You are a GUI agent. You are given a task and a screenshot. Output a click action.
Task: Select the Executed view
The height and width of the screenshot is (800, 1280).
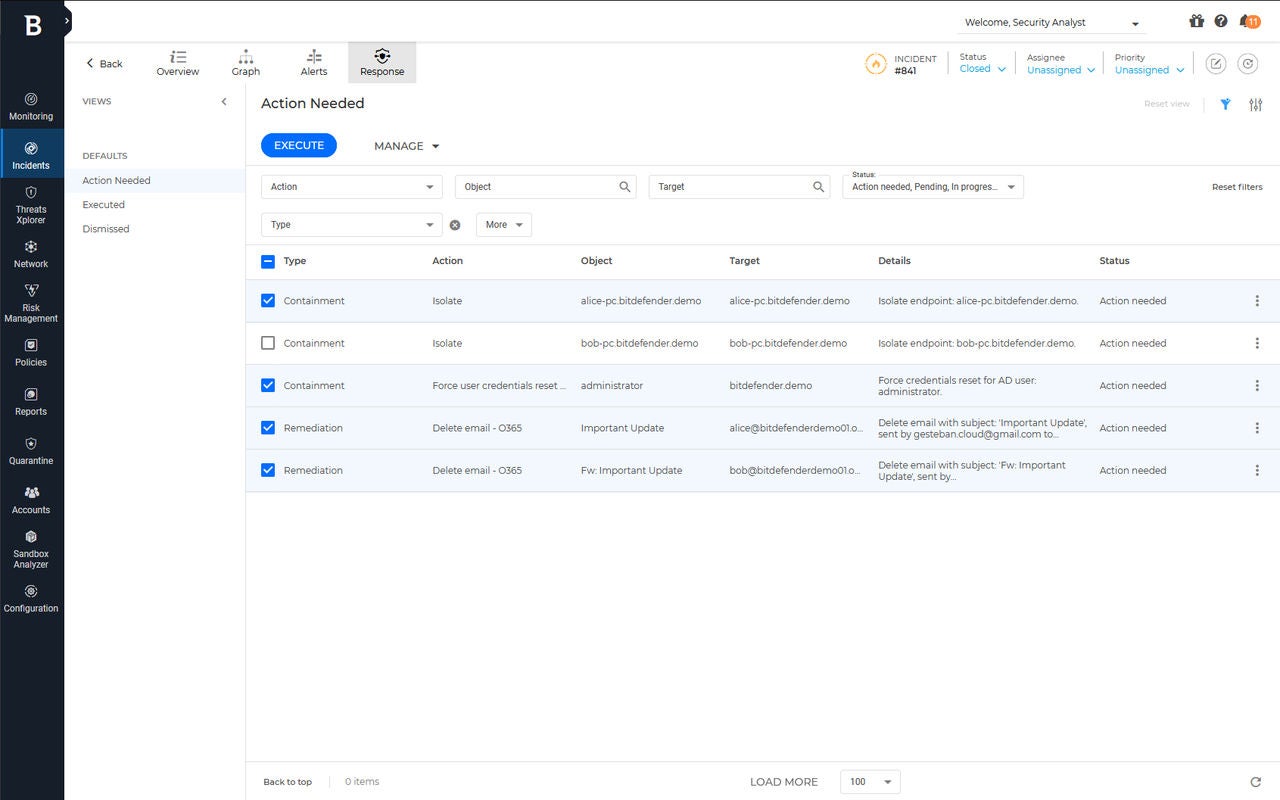155,205
